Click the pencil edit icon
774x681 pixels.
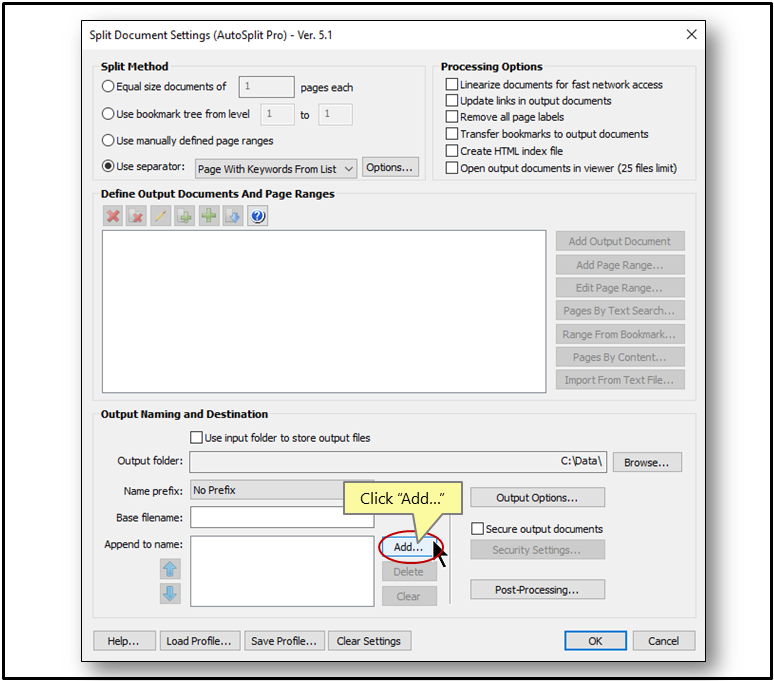161,216
